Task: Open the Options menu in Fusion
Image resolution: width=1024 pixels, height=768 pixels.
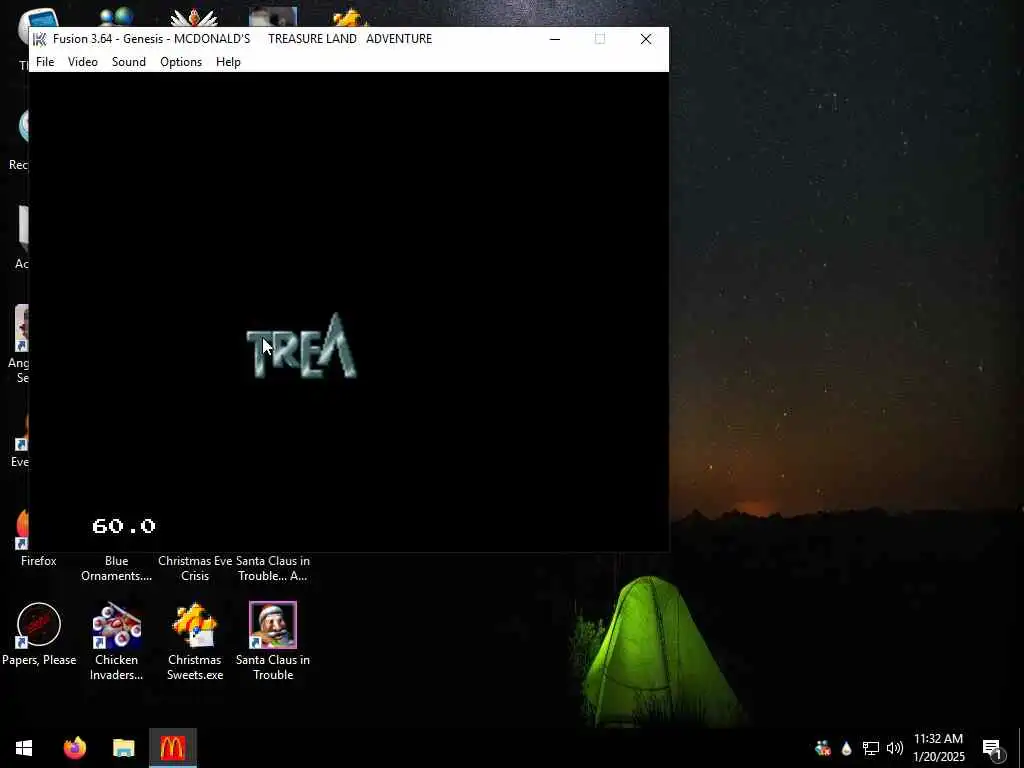Action: (x=181, y=61)
